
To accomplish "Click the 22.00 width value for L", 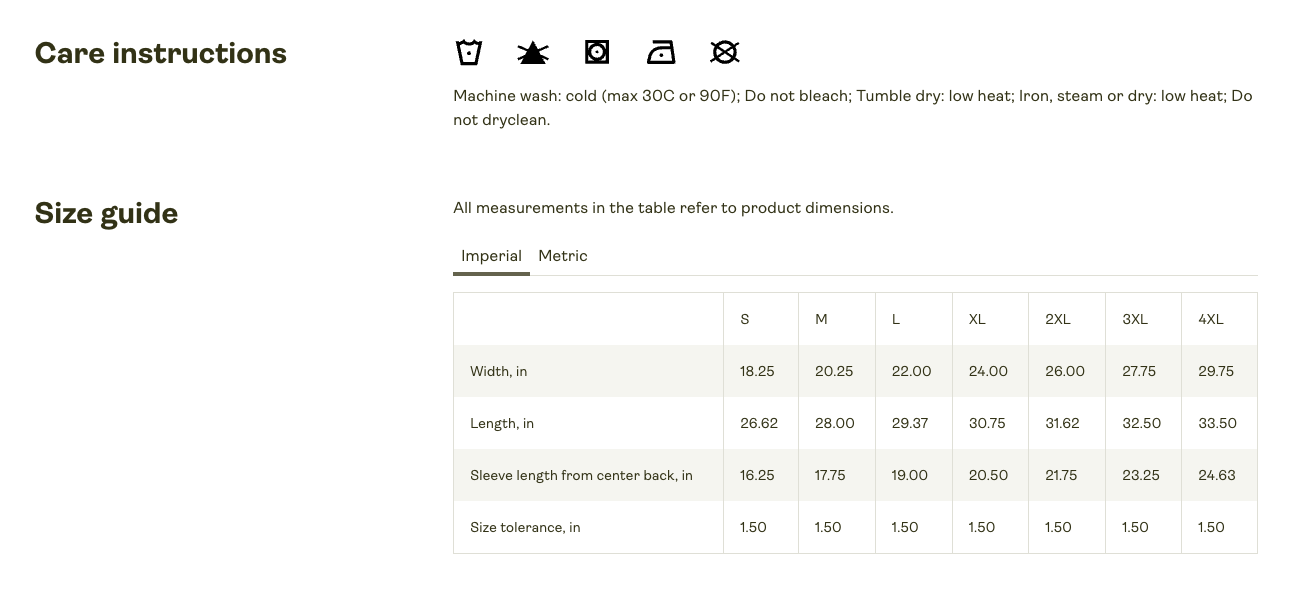I will tap(911, 371).
